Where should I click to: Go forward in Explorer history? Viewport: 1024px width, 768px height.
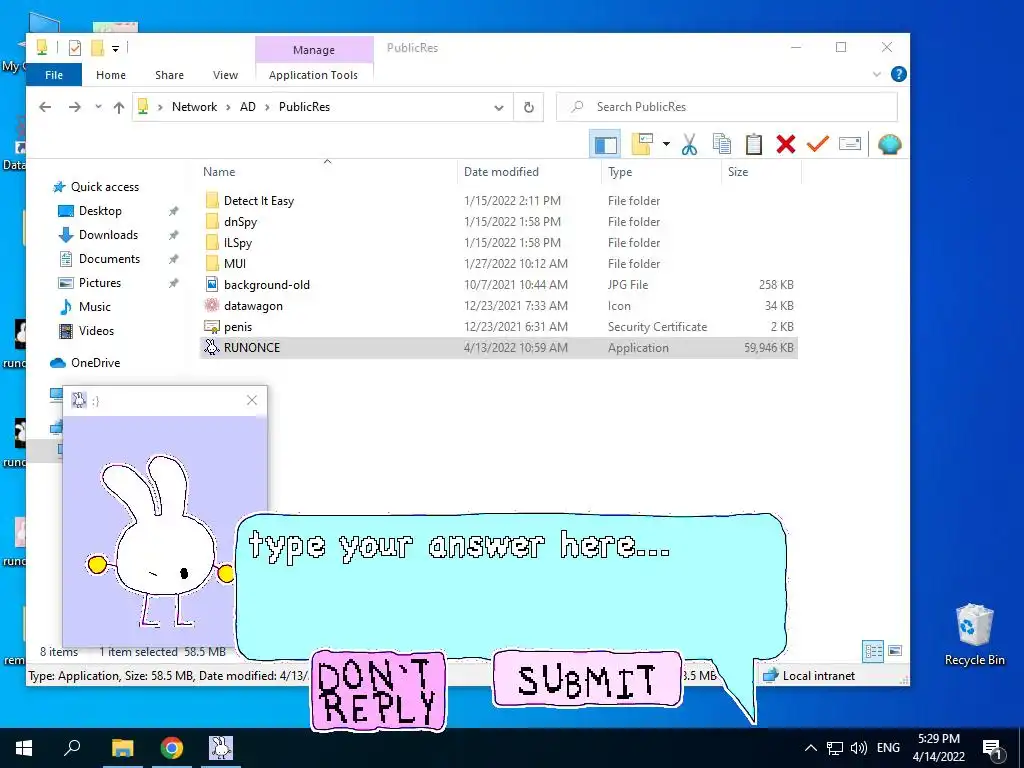coord(75,107)
